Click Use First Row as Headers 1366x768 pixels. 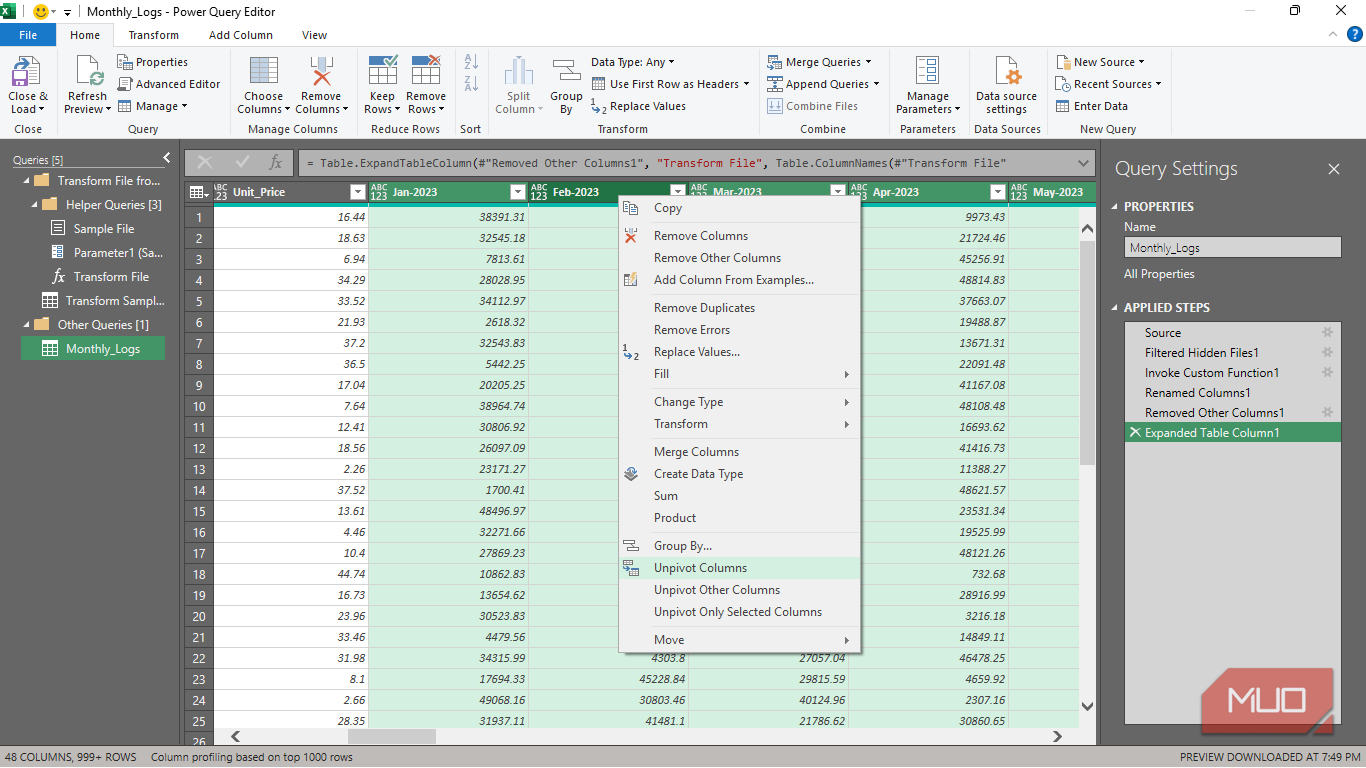tap(669, 84)
